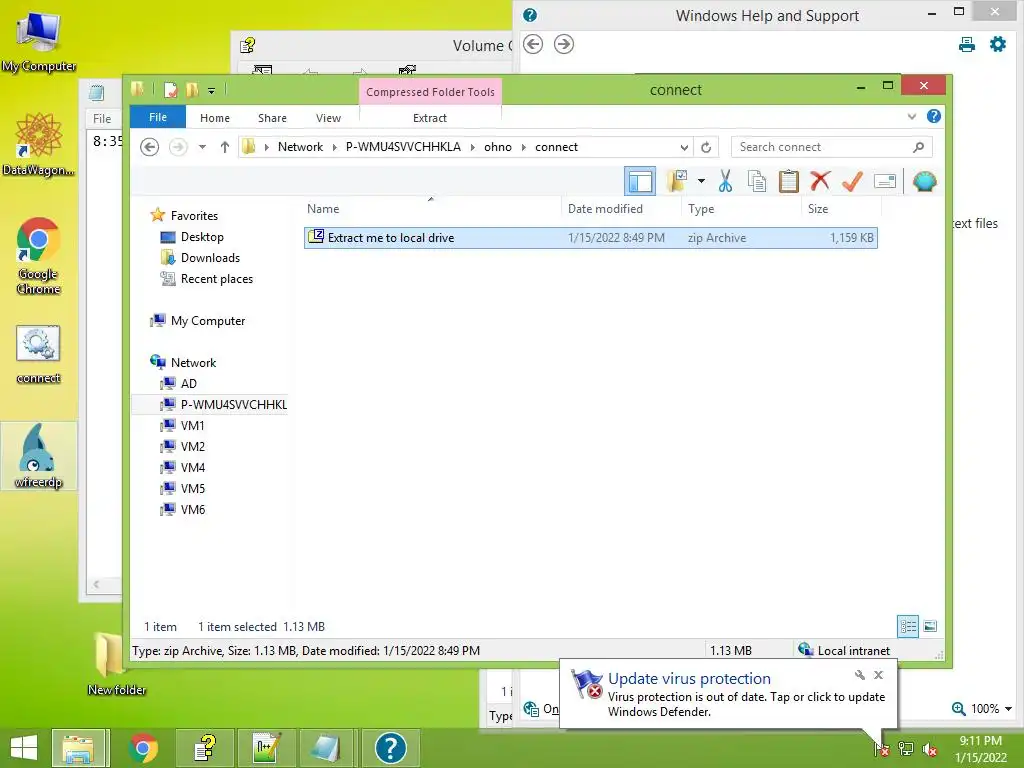Click the quick access Properties icon
This screenshot has width=1024, height=768.
tap(170, 90)
